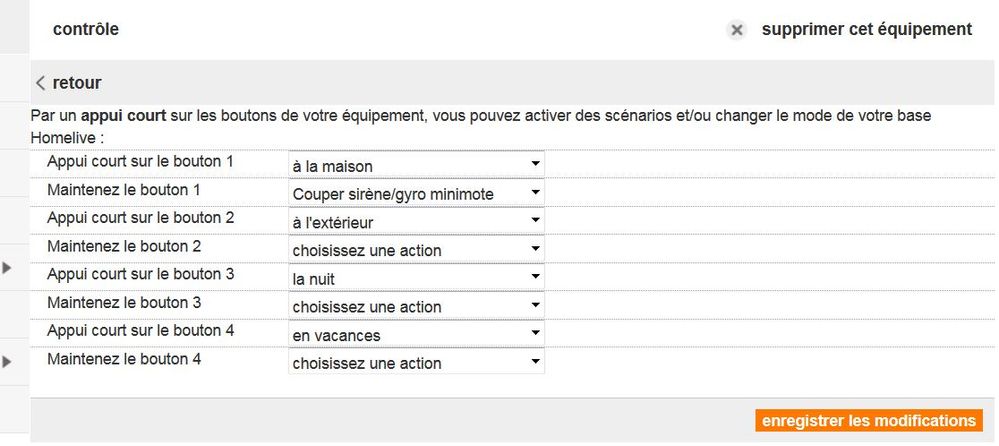Click the supprimer cet équipement link

point(866,29)
